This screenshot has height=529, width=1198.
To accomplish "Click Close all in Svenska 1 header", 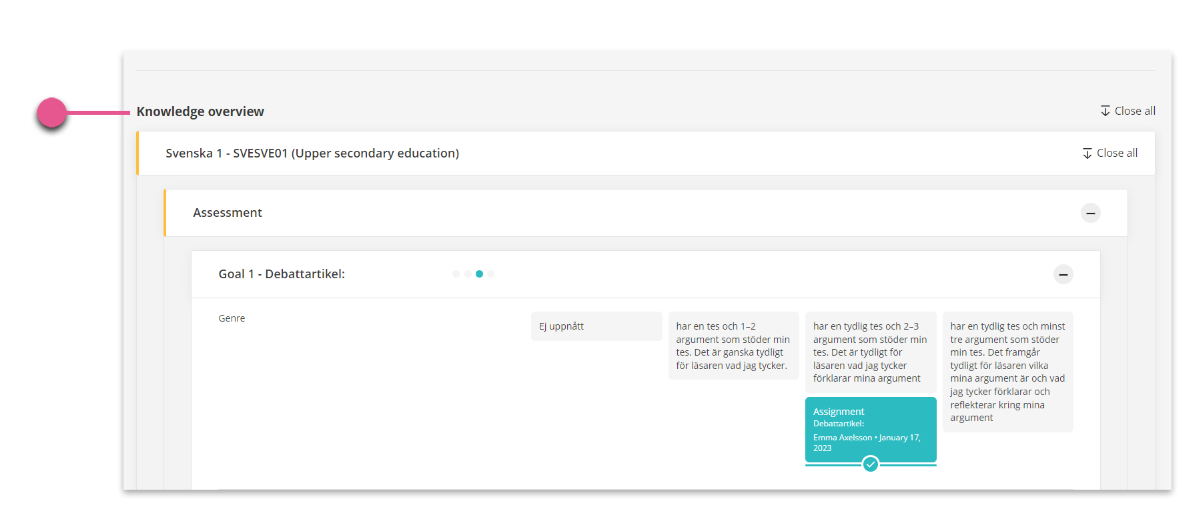I will tap(1109, 153).
